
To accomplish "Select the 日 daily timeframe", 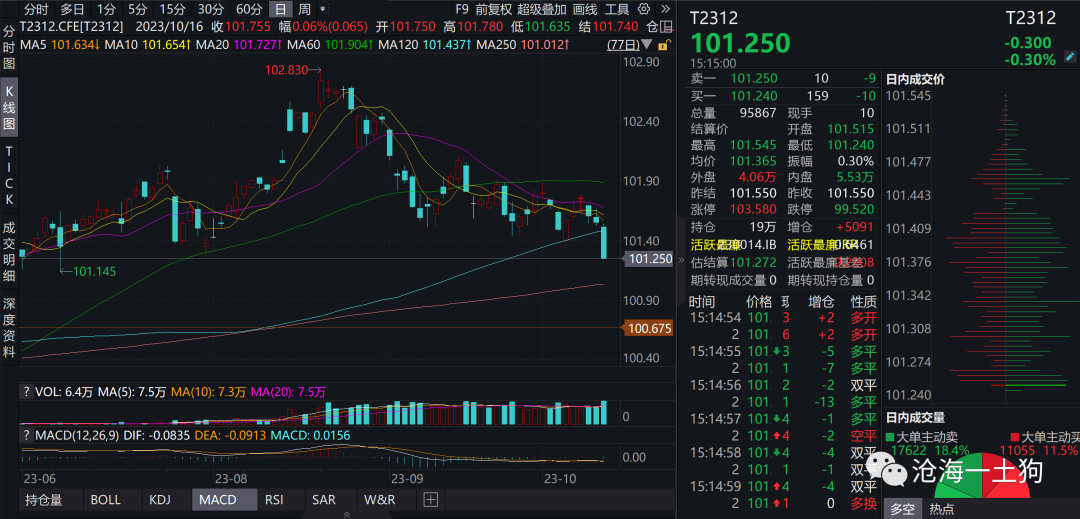I will [280, 10].
